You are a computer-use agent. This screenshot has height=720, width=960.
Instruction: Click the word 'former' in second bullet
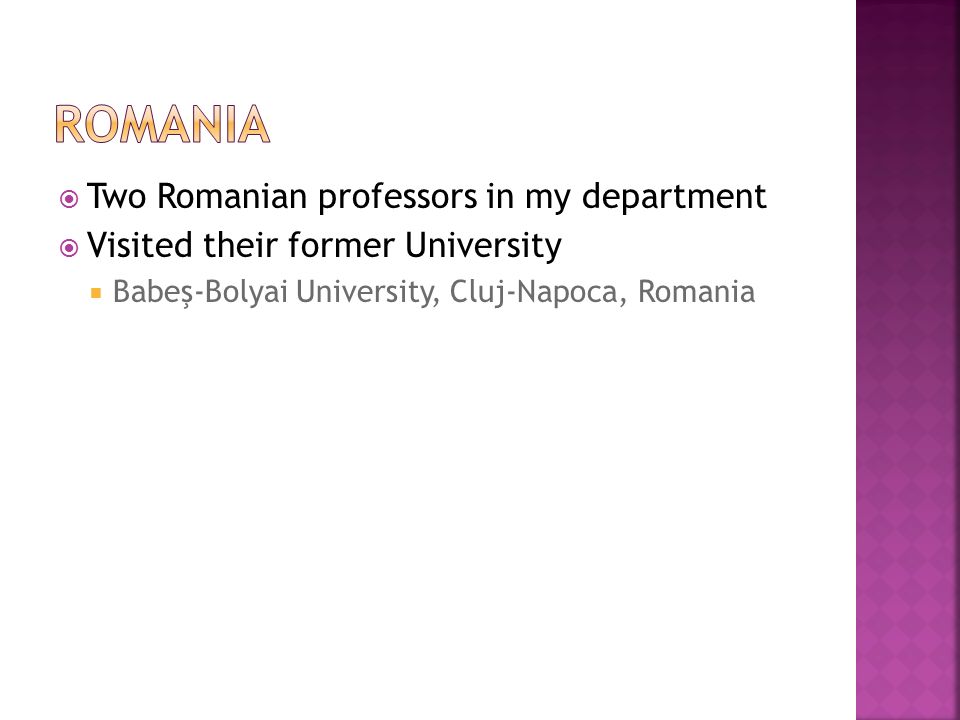341,245
